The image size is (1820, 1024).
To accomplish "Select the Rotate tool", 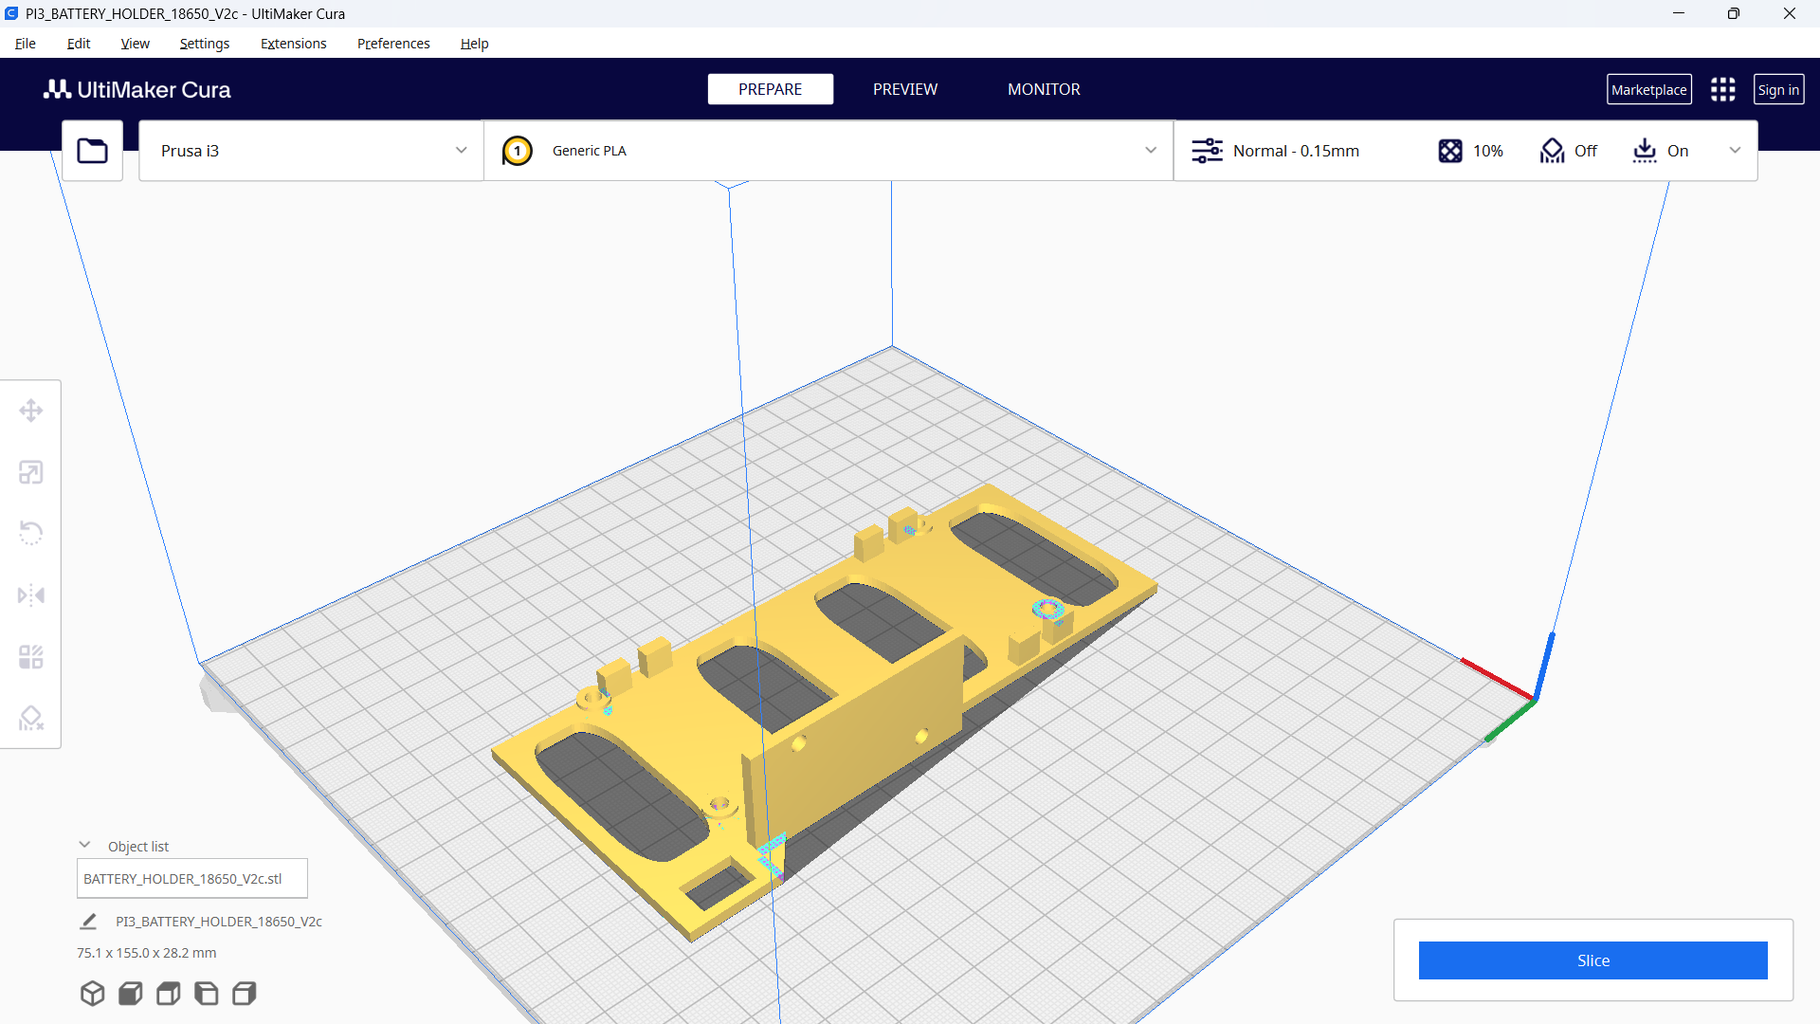I will pos(30,533).
